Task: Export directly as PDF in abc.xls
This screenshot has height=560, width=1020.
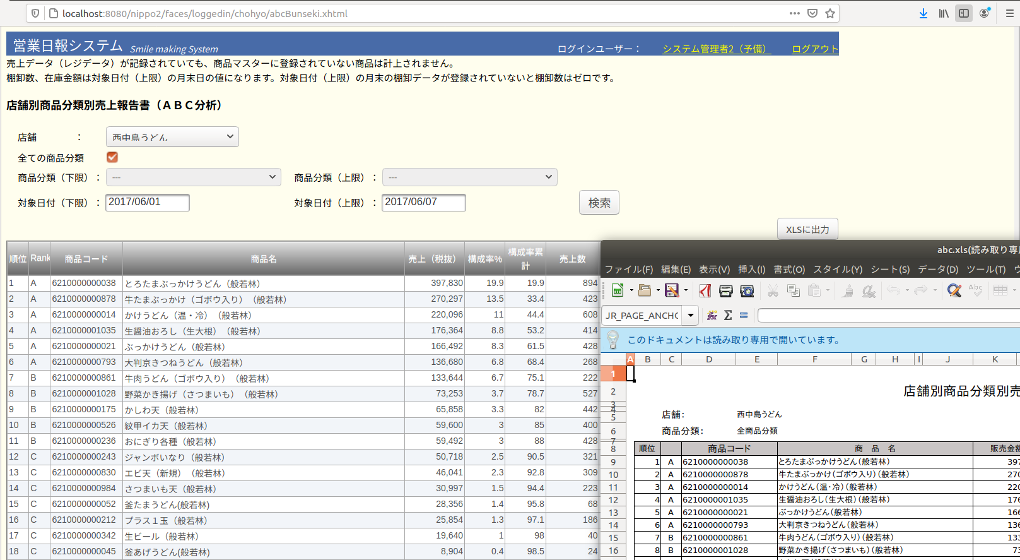Action: 705,291
